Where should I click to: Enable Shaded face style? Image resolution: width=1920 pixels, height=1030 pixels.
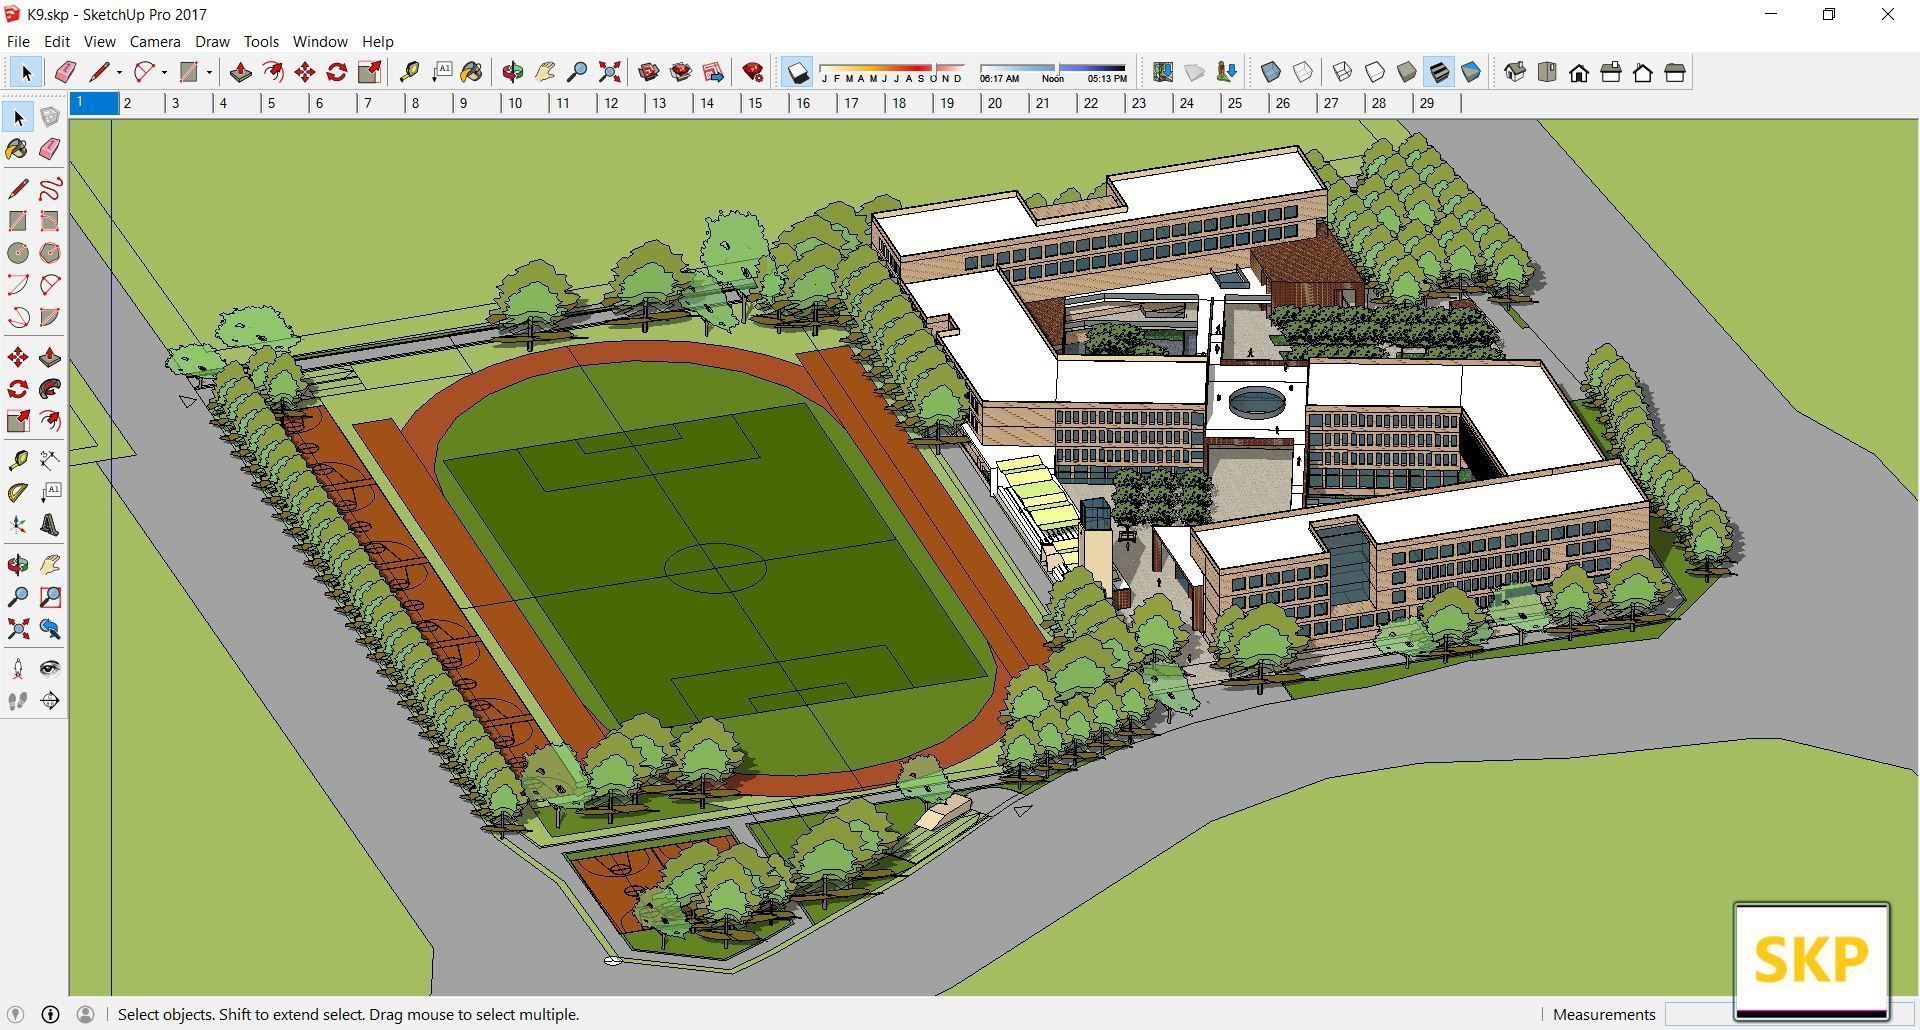click(x=1407, y=72)
